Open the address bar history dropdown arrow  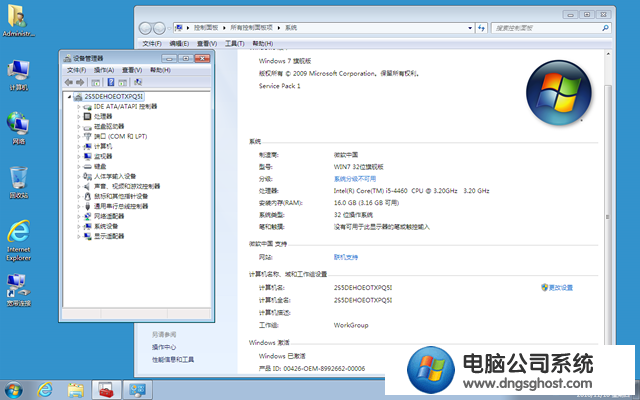(470, 28)
